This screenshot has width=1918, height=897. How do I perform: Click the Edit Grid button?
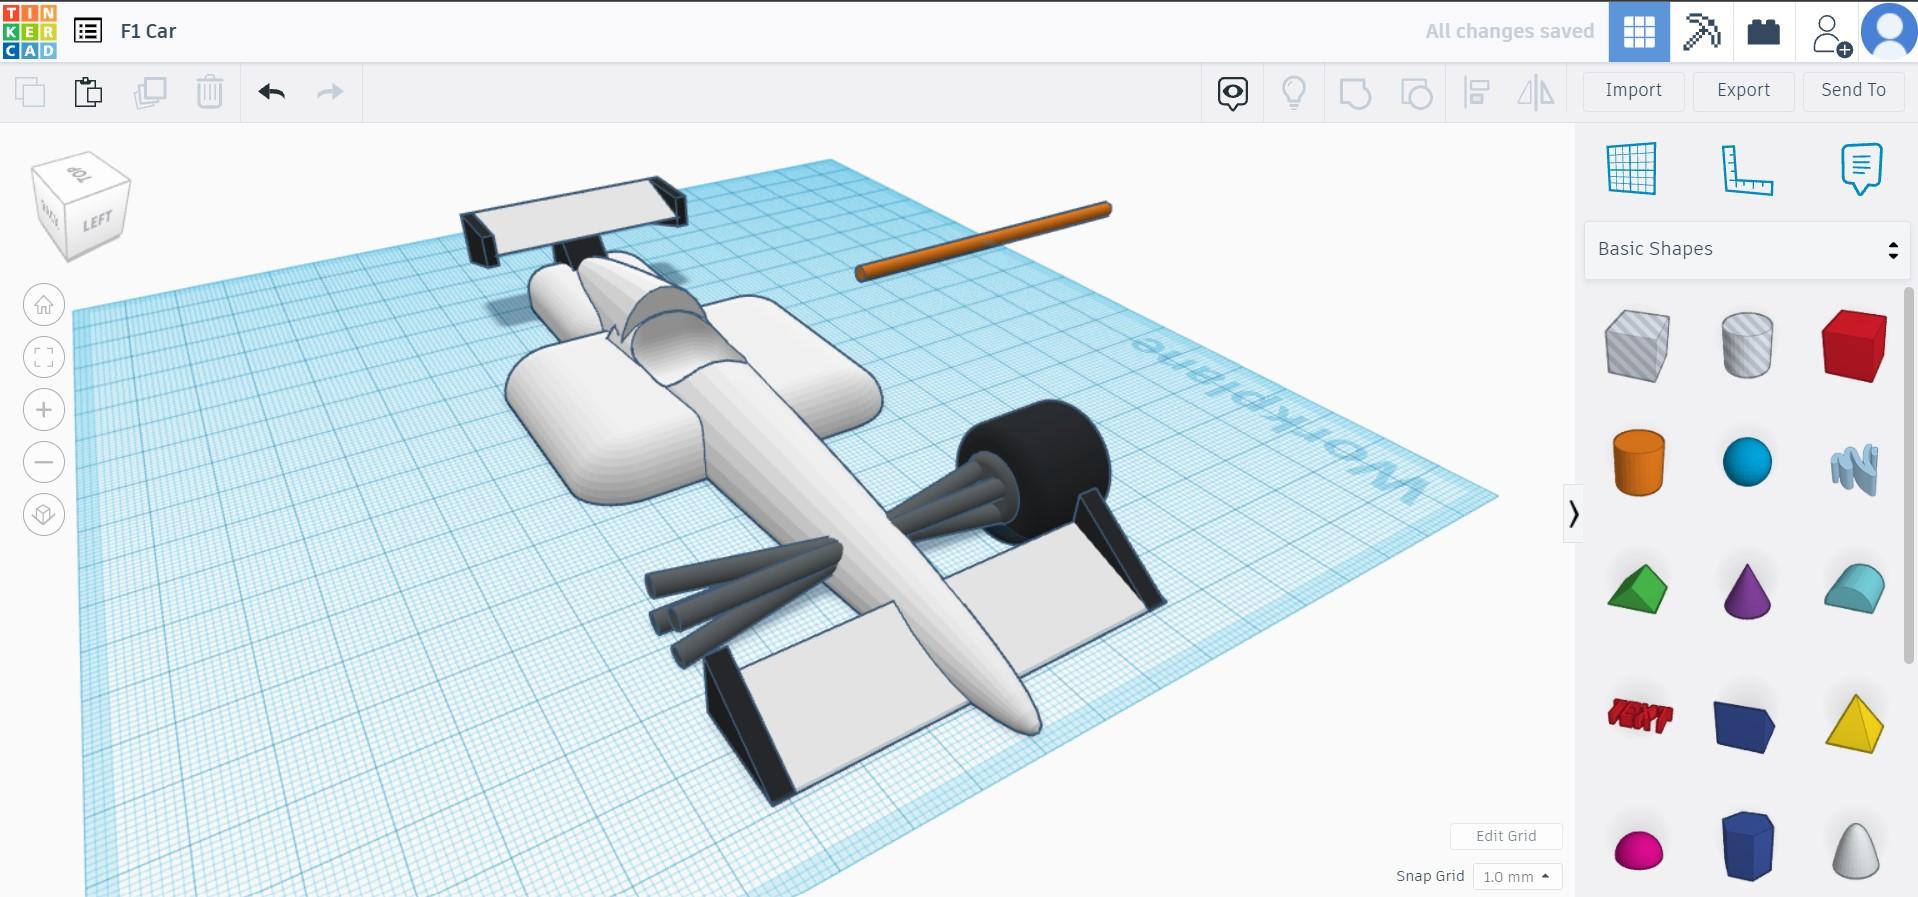coord(1506,836)
